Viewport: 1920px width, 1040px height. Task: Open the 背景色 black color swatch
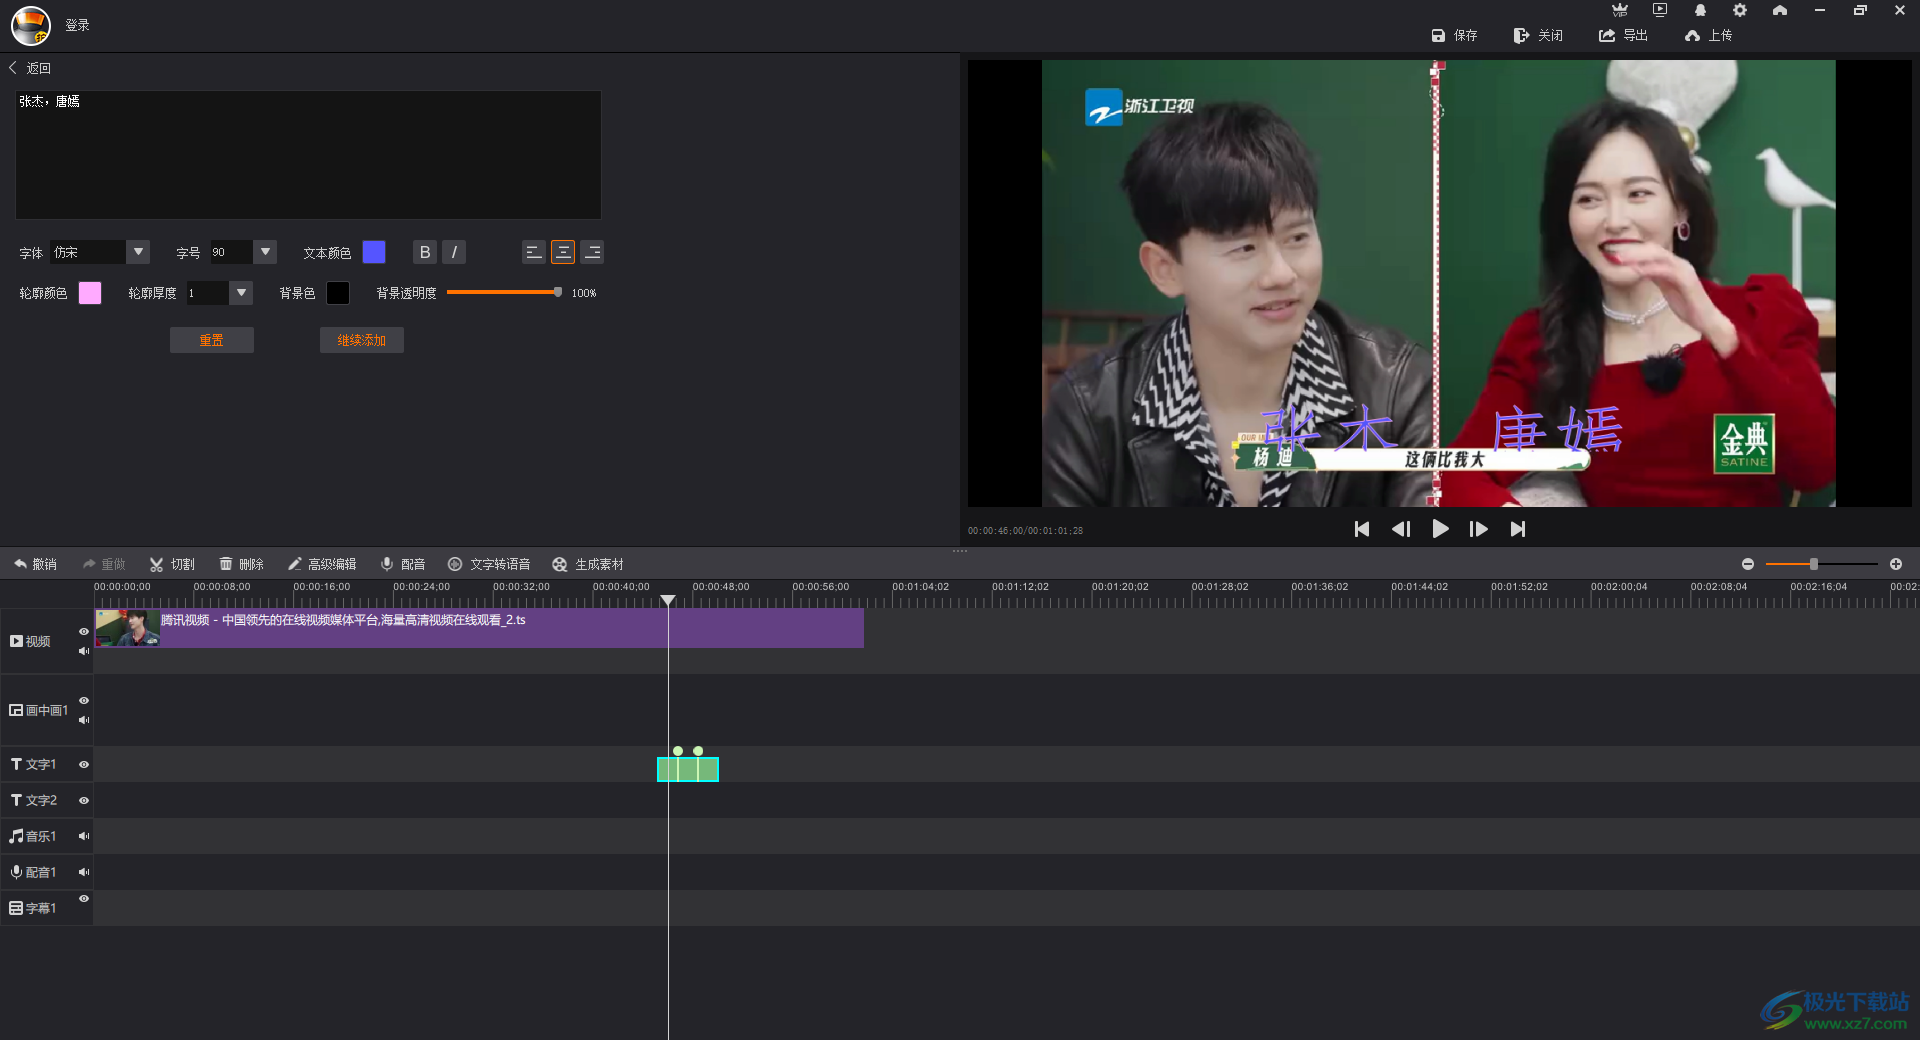point(338,293)
